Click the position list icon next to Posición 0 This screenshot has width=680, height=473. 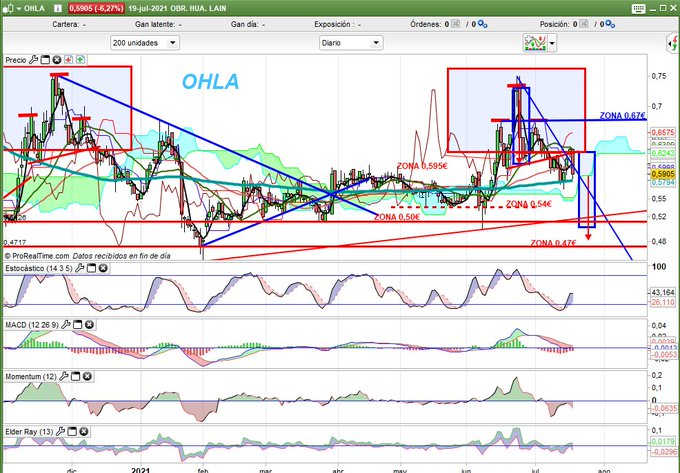[x=584, y=24]
